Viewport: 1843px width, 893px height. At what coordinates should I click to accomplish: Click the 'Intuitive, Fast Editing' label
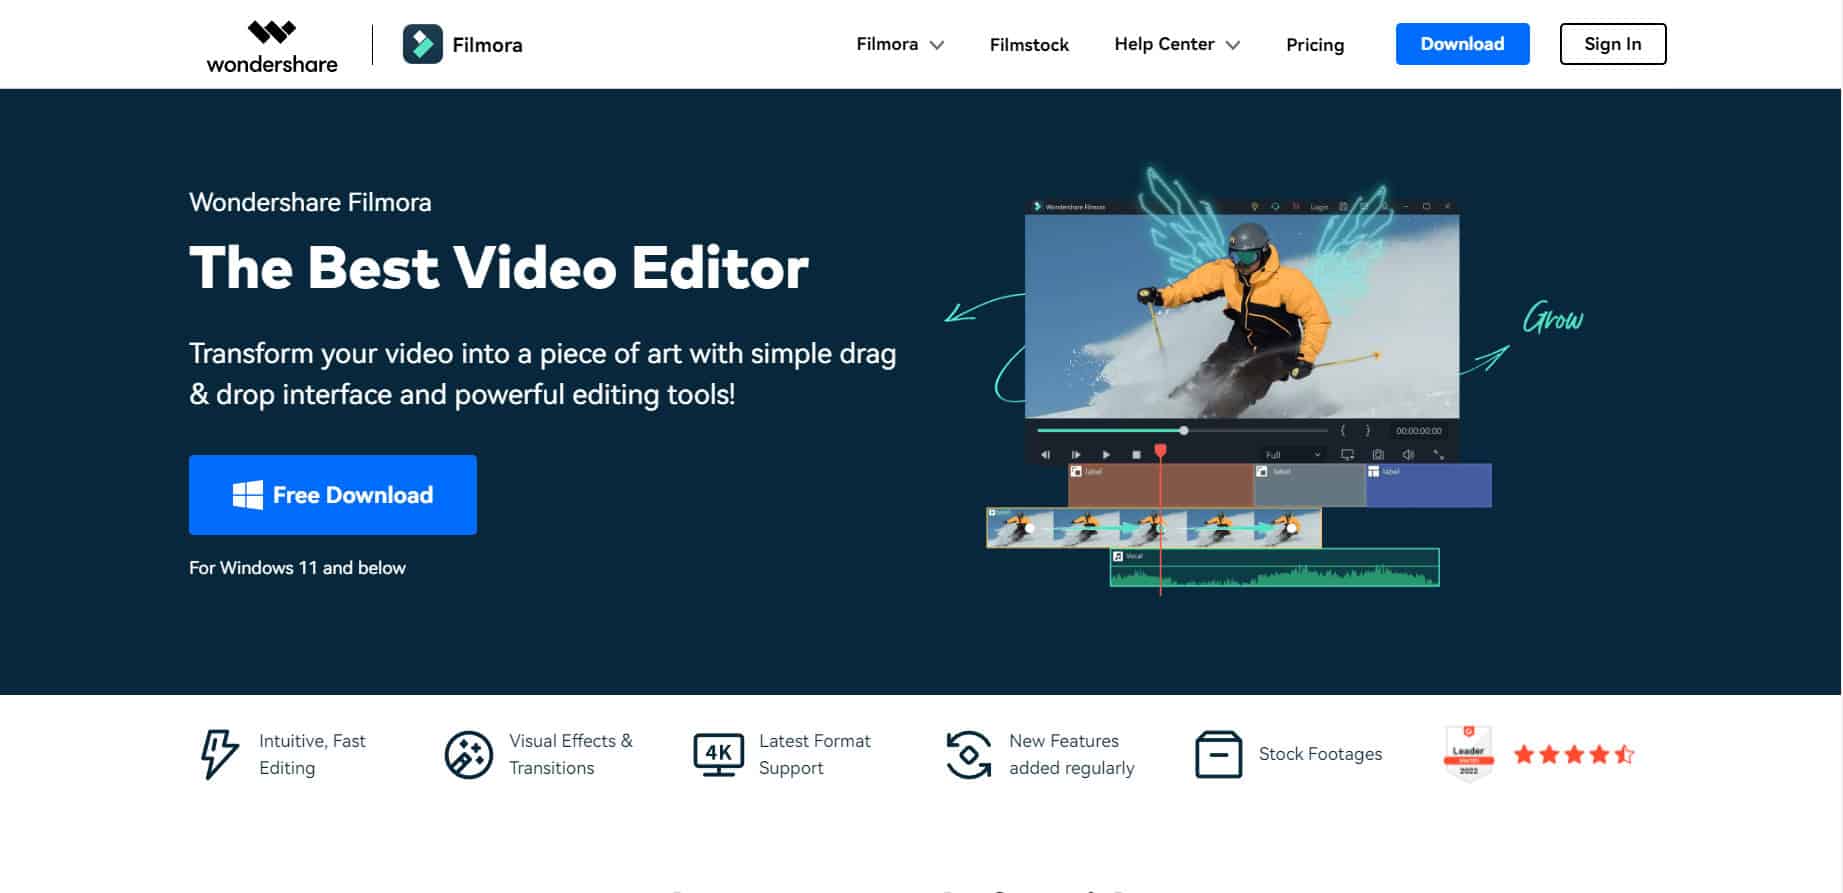click(x=312, y=755)
